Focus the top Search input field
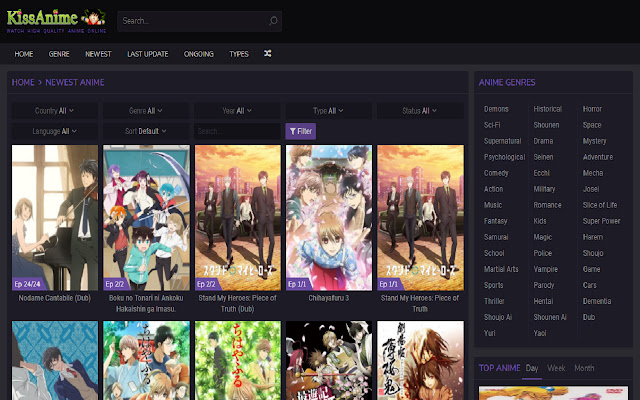The height and width of the screenshot is (400, 640). [x=199, y=21]
